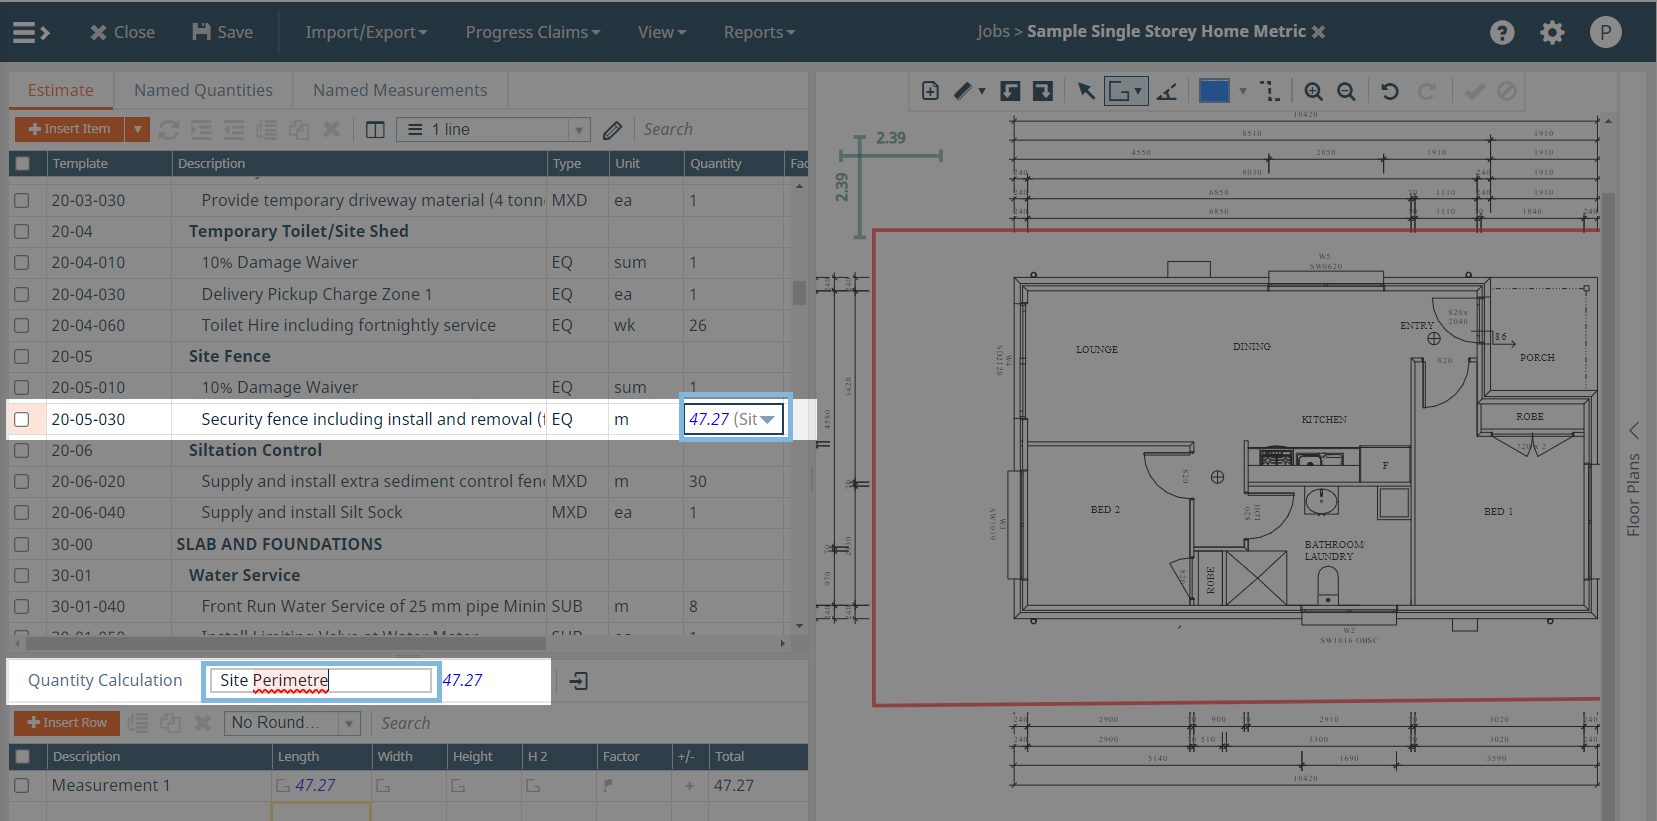Add a new plan page
The width and height of the screenshot is (1657, 821).
930,91
